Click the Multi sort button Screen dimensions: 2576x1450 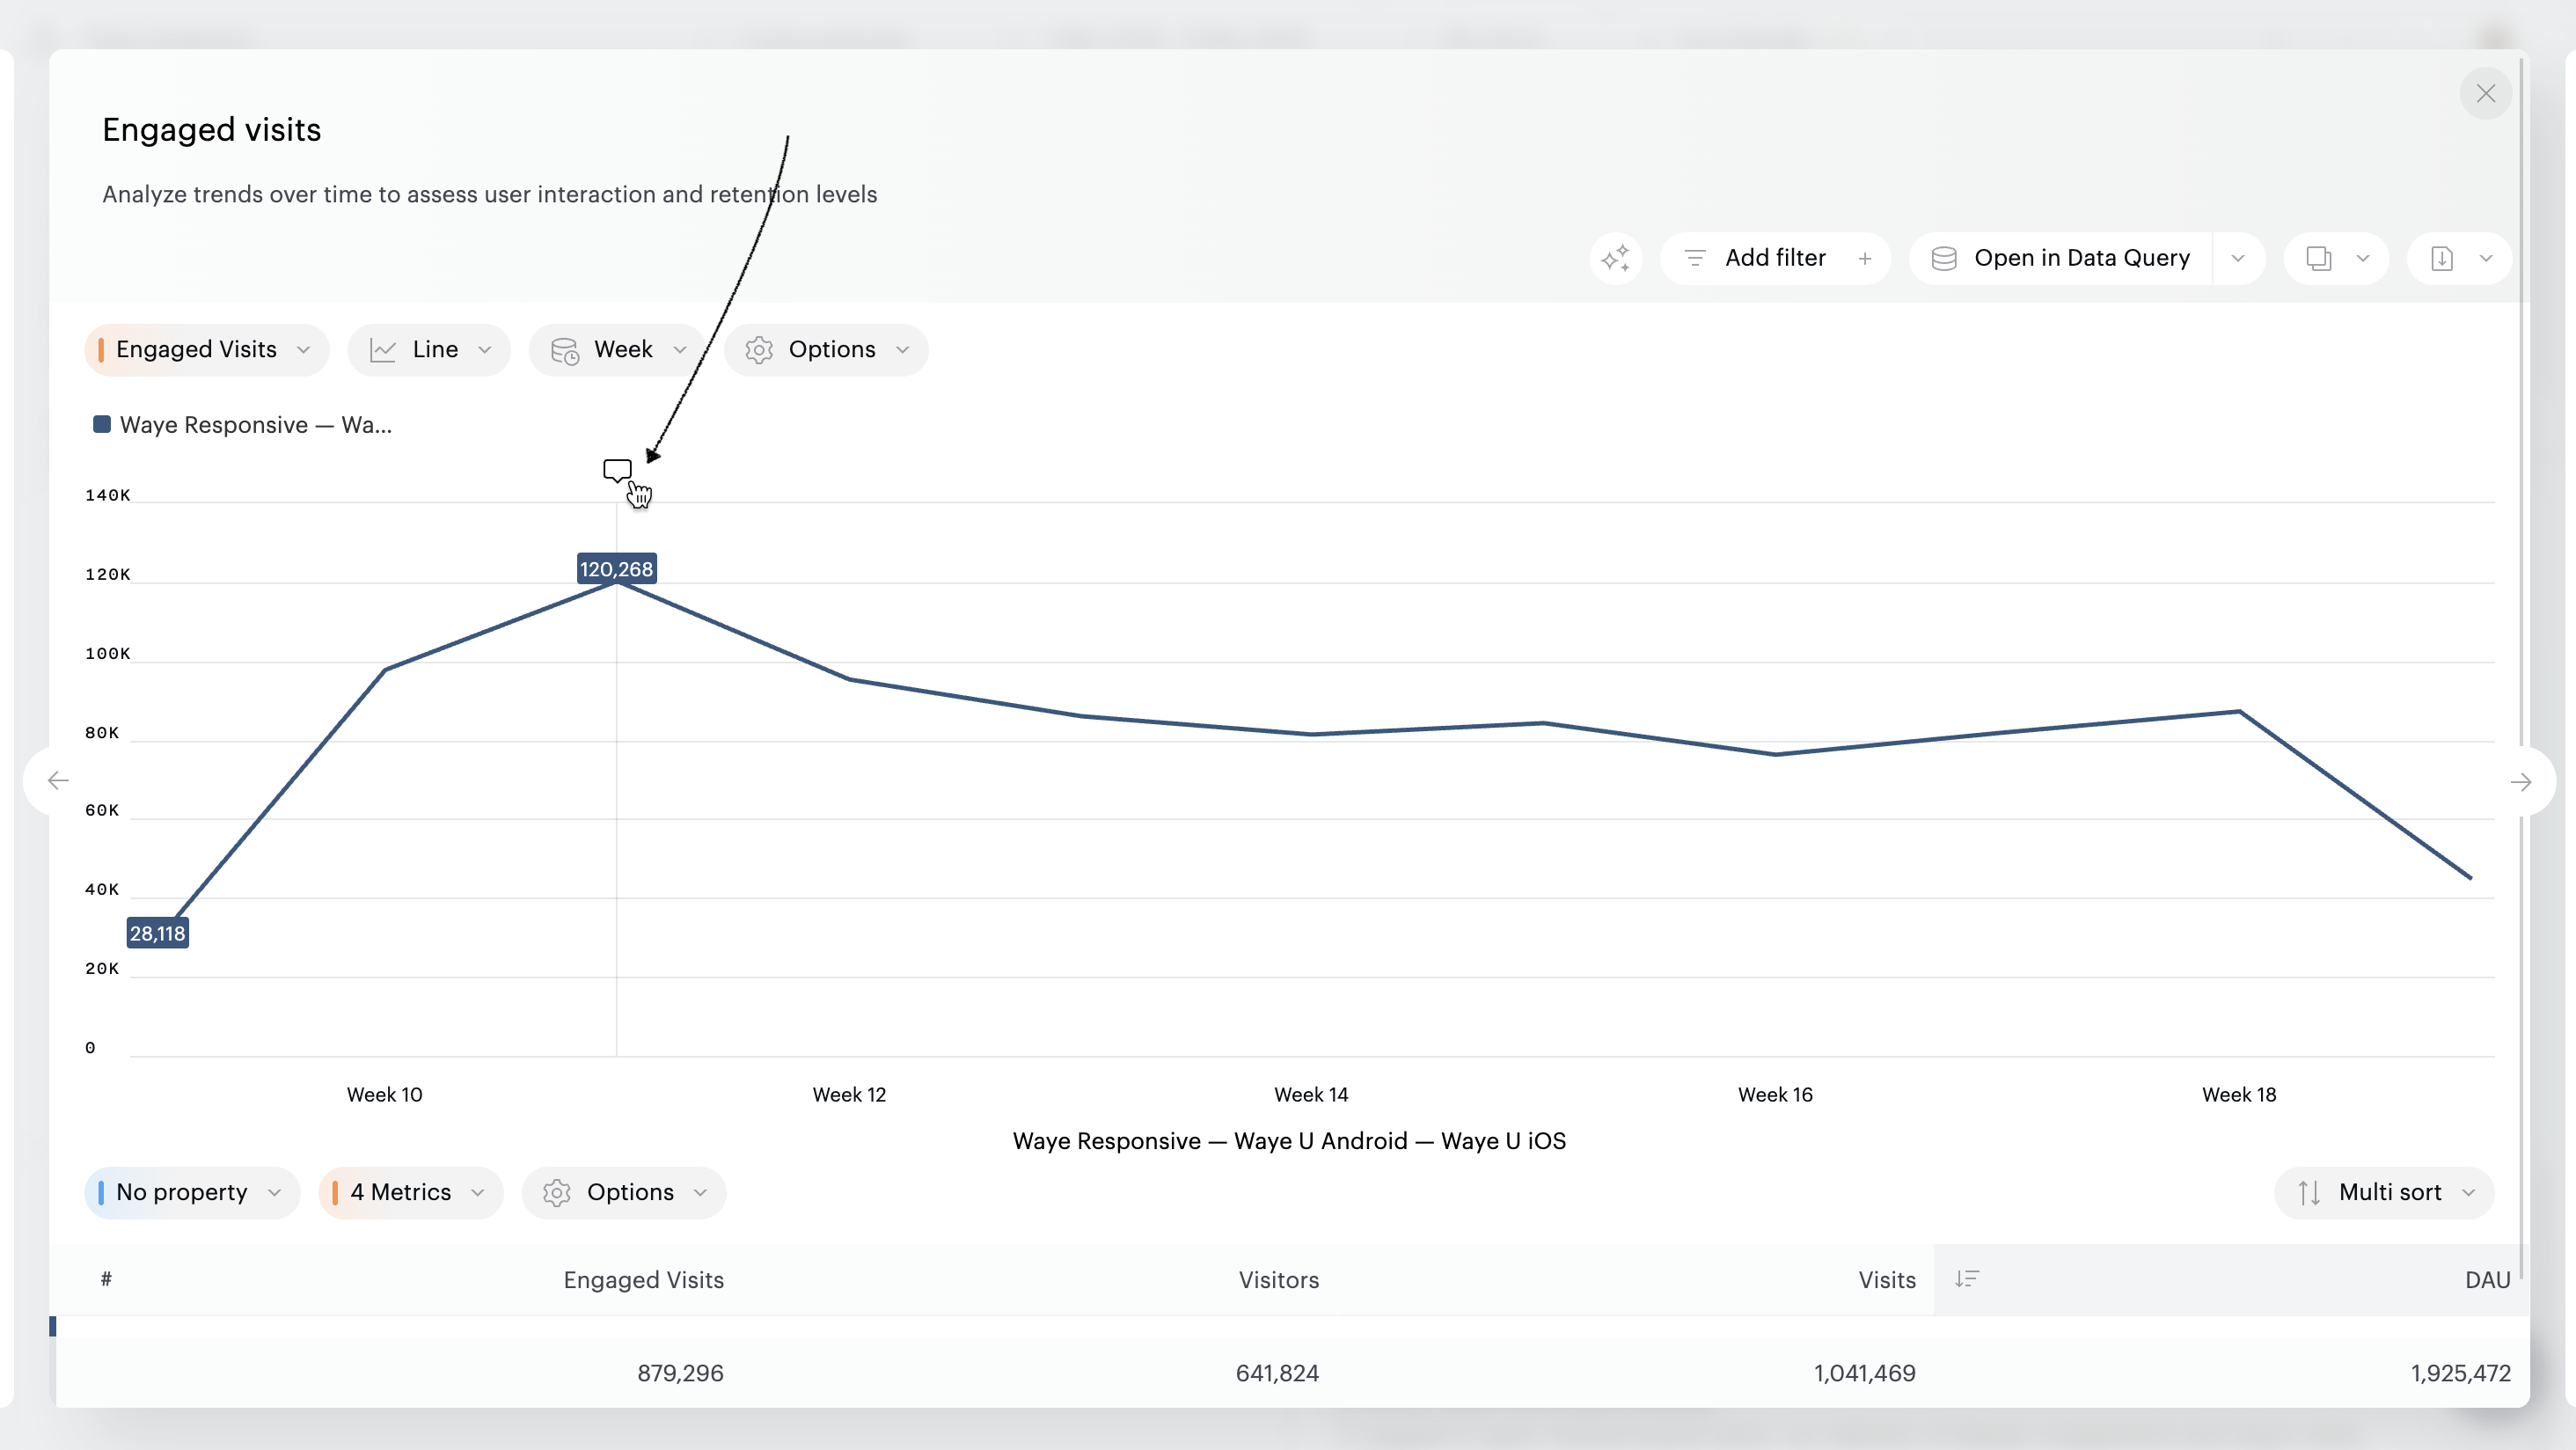point(2384,1192)
